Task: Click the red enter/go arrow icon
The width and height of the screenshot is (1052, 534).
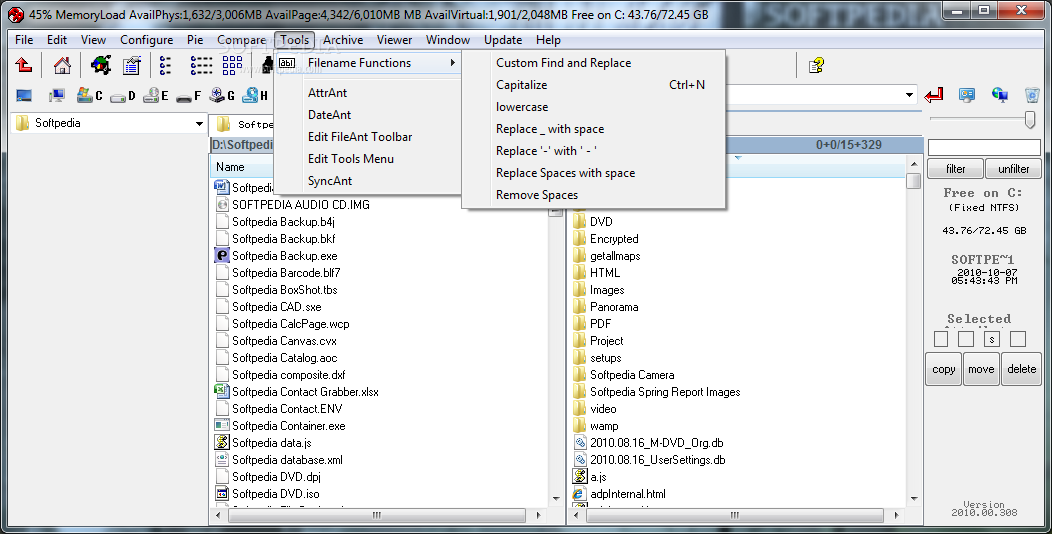Action: click(x=934, y=95)
